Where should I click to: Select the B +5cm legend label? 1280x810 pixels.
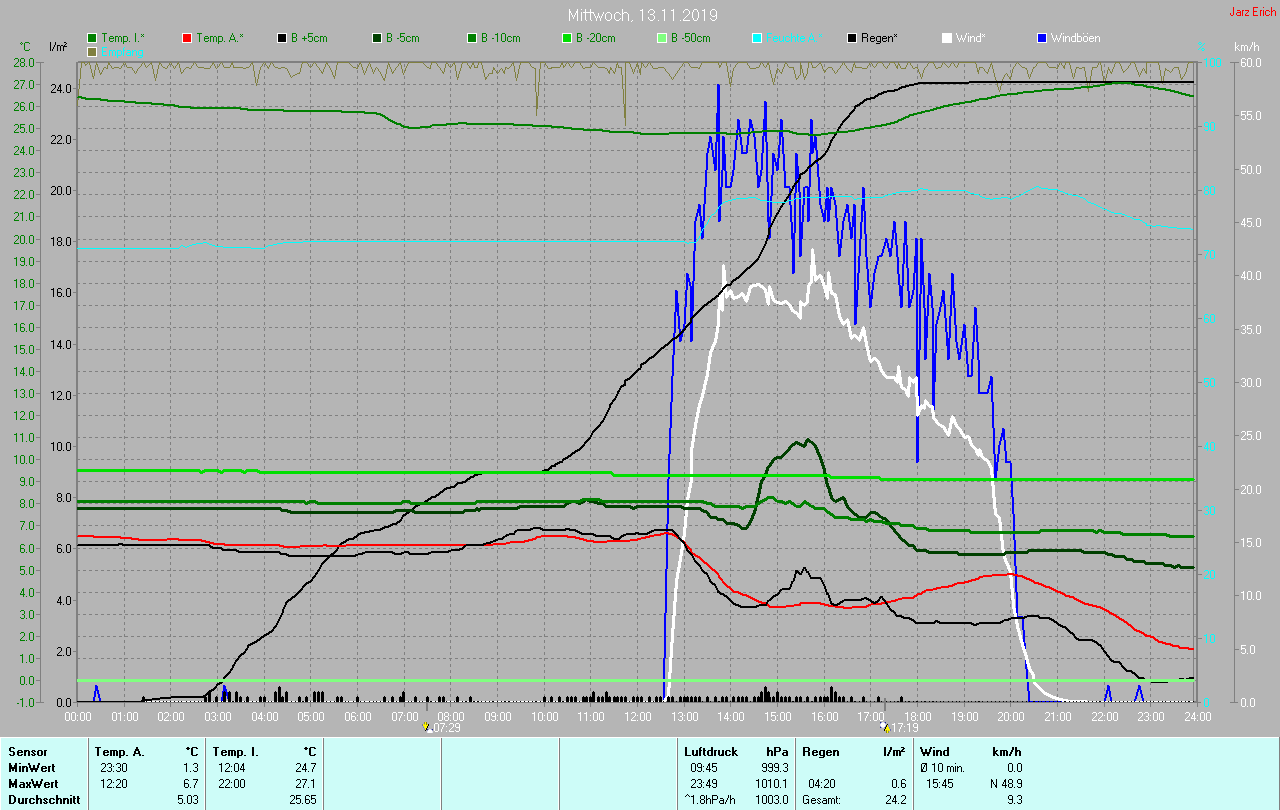[309, 38]
